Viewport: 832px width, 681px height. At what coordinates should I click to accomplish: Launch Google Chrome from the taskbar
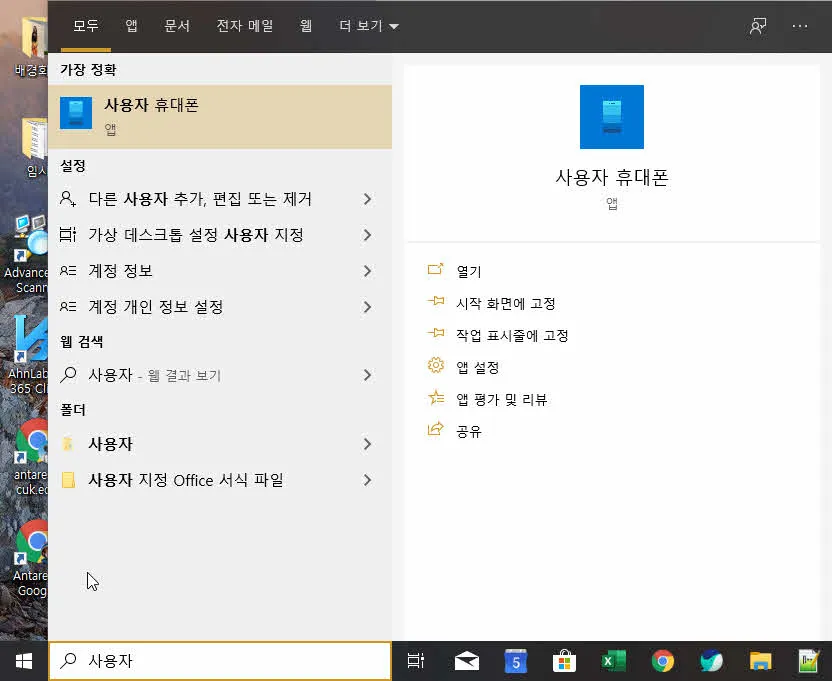662,661
